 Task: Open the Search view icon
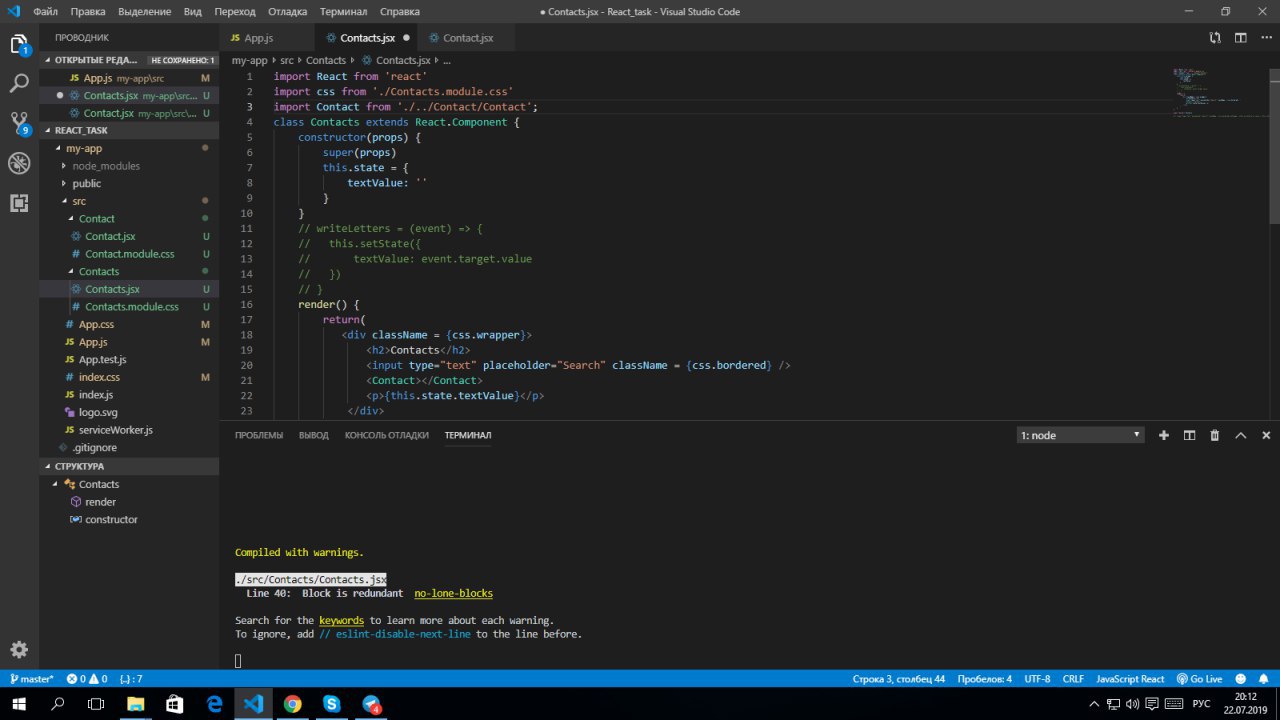tap(19, 83)
